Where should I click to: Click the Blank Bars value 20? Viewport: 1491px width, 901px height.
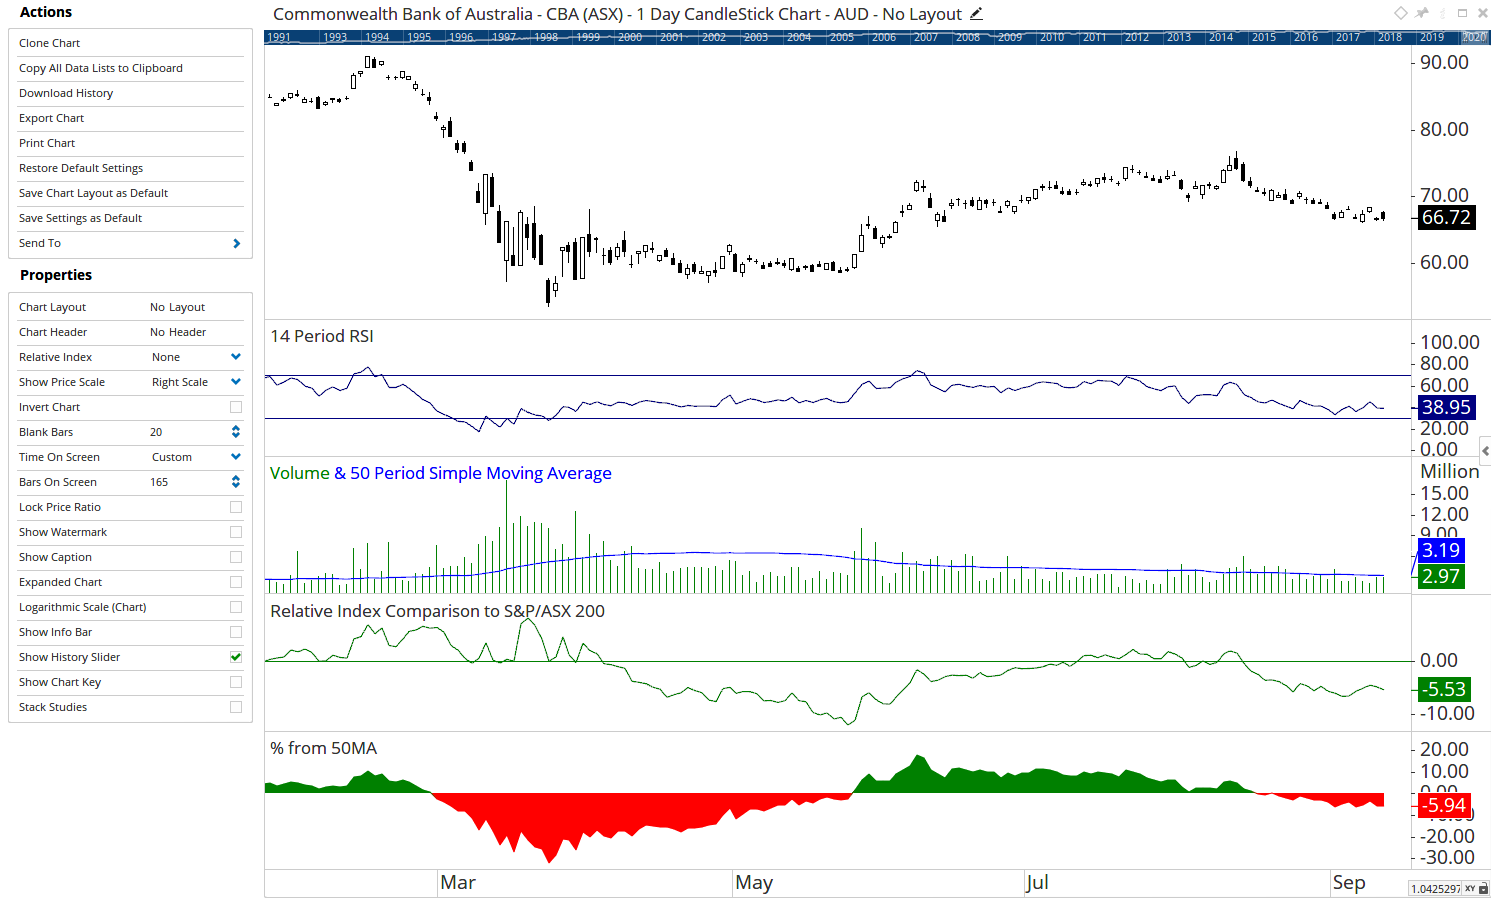coord(156,432)
